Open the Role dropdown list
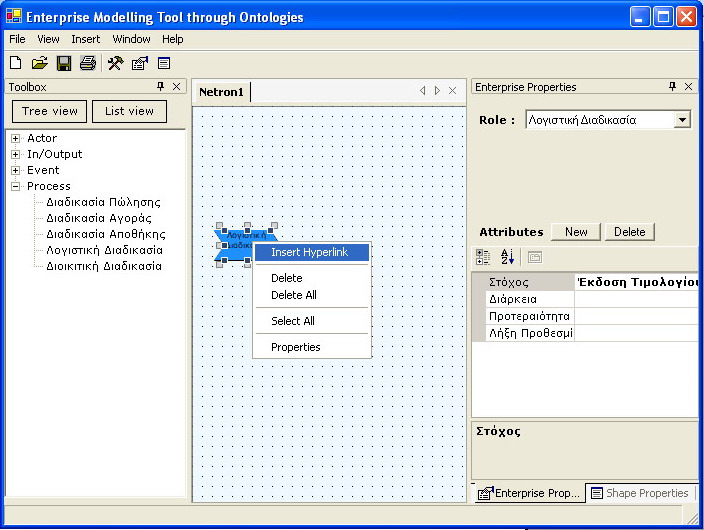This screenshot has width=704, height=530. 682,120
